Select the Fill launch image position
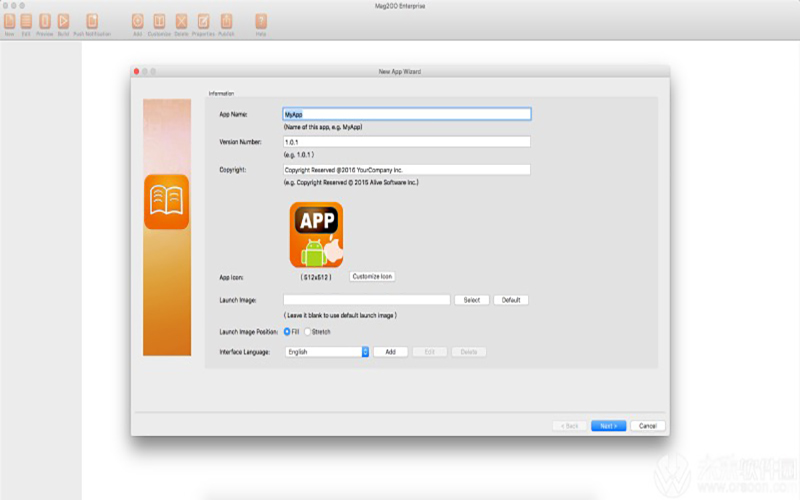Viewport: 800px width, 500px height. click(x=287, y=332)
